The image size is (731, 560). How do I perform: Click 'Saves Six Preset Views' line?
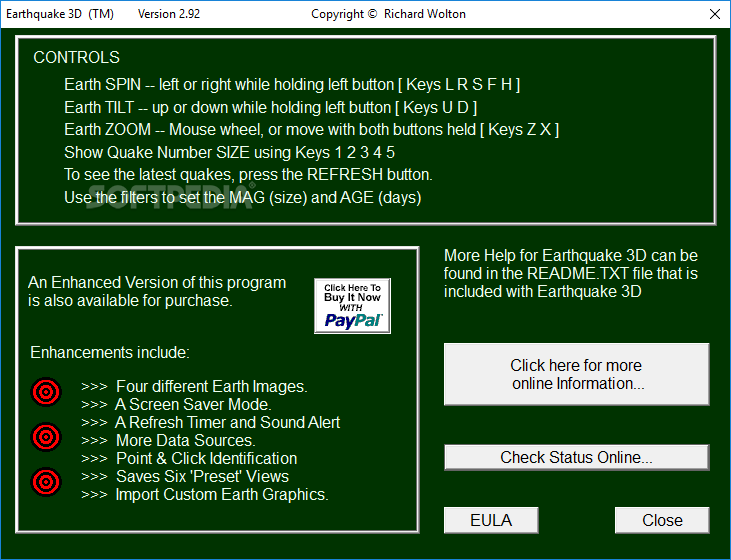(185, 477)
